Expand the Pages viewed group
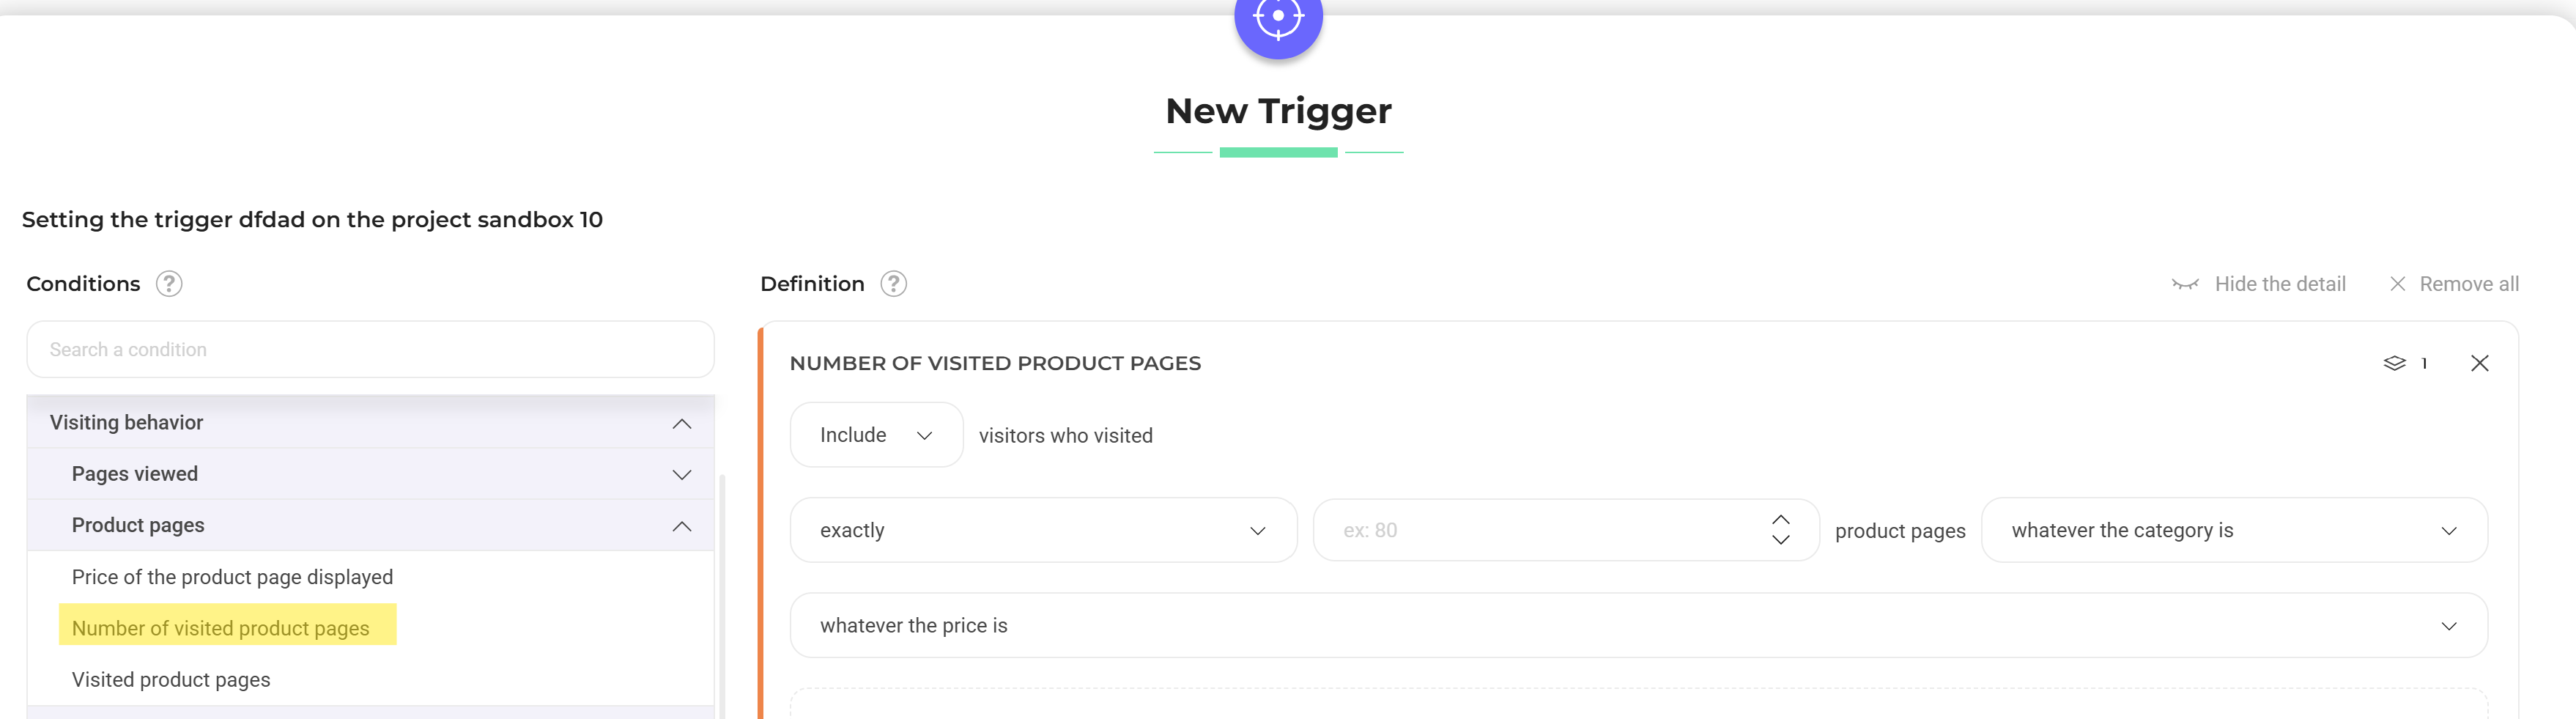Screen dimensions: 2576x719 pyautogui.click(x=681, y=474)
